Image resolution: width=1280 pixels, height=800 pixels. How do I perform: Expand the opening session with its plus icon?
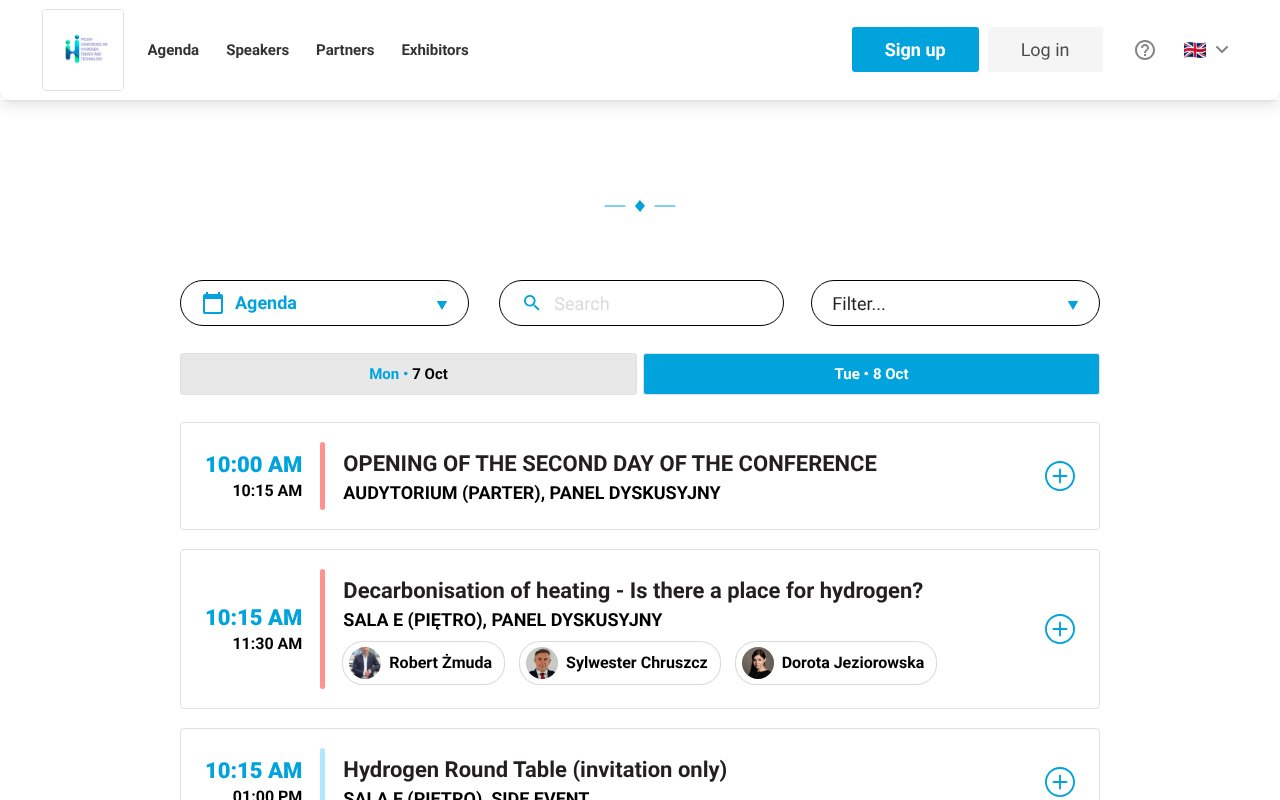[1059, 476]
